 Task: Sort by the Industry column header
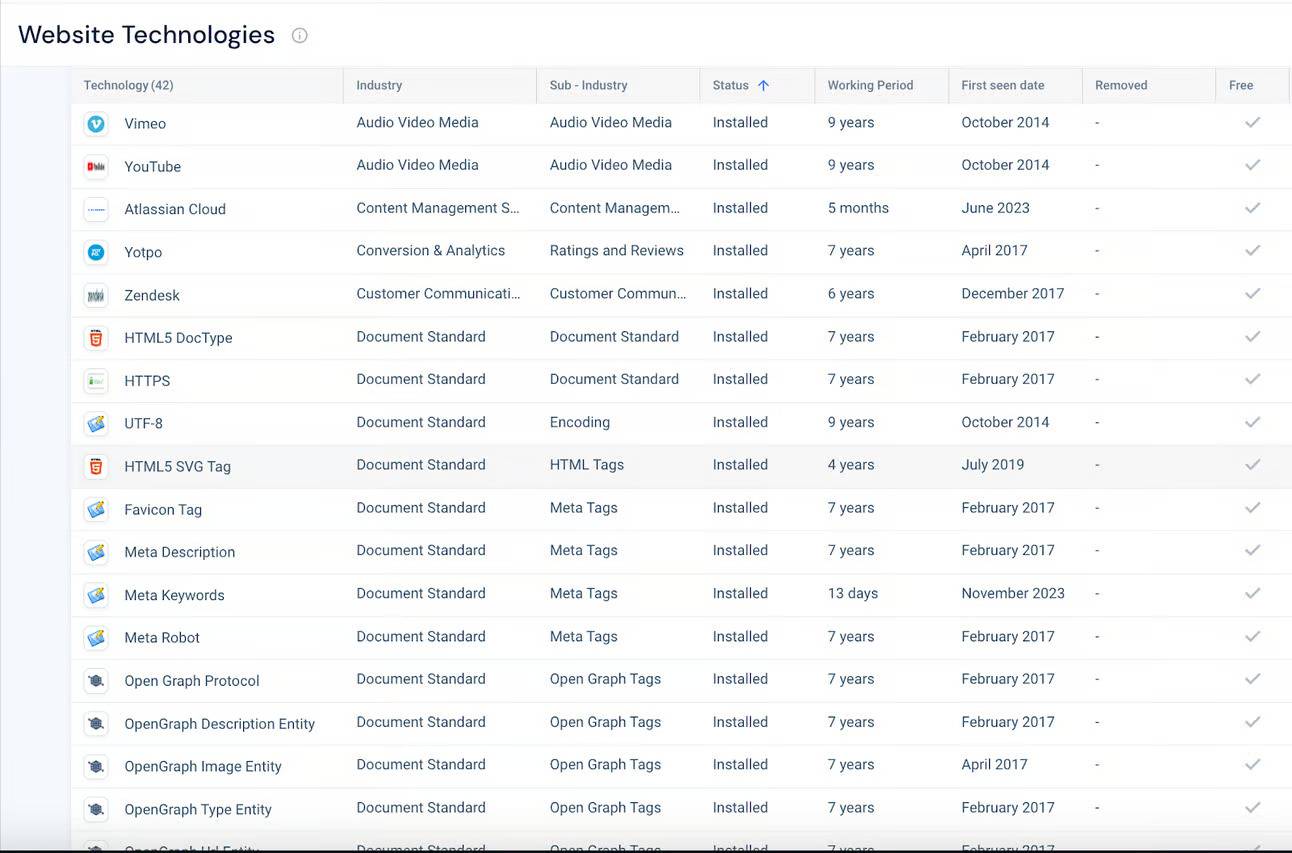click(379, 85)
